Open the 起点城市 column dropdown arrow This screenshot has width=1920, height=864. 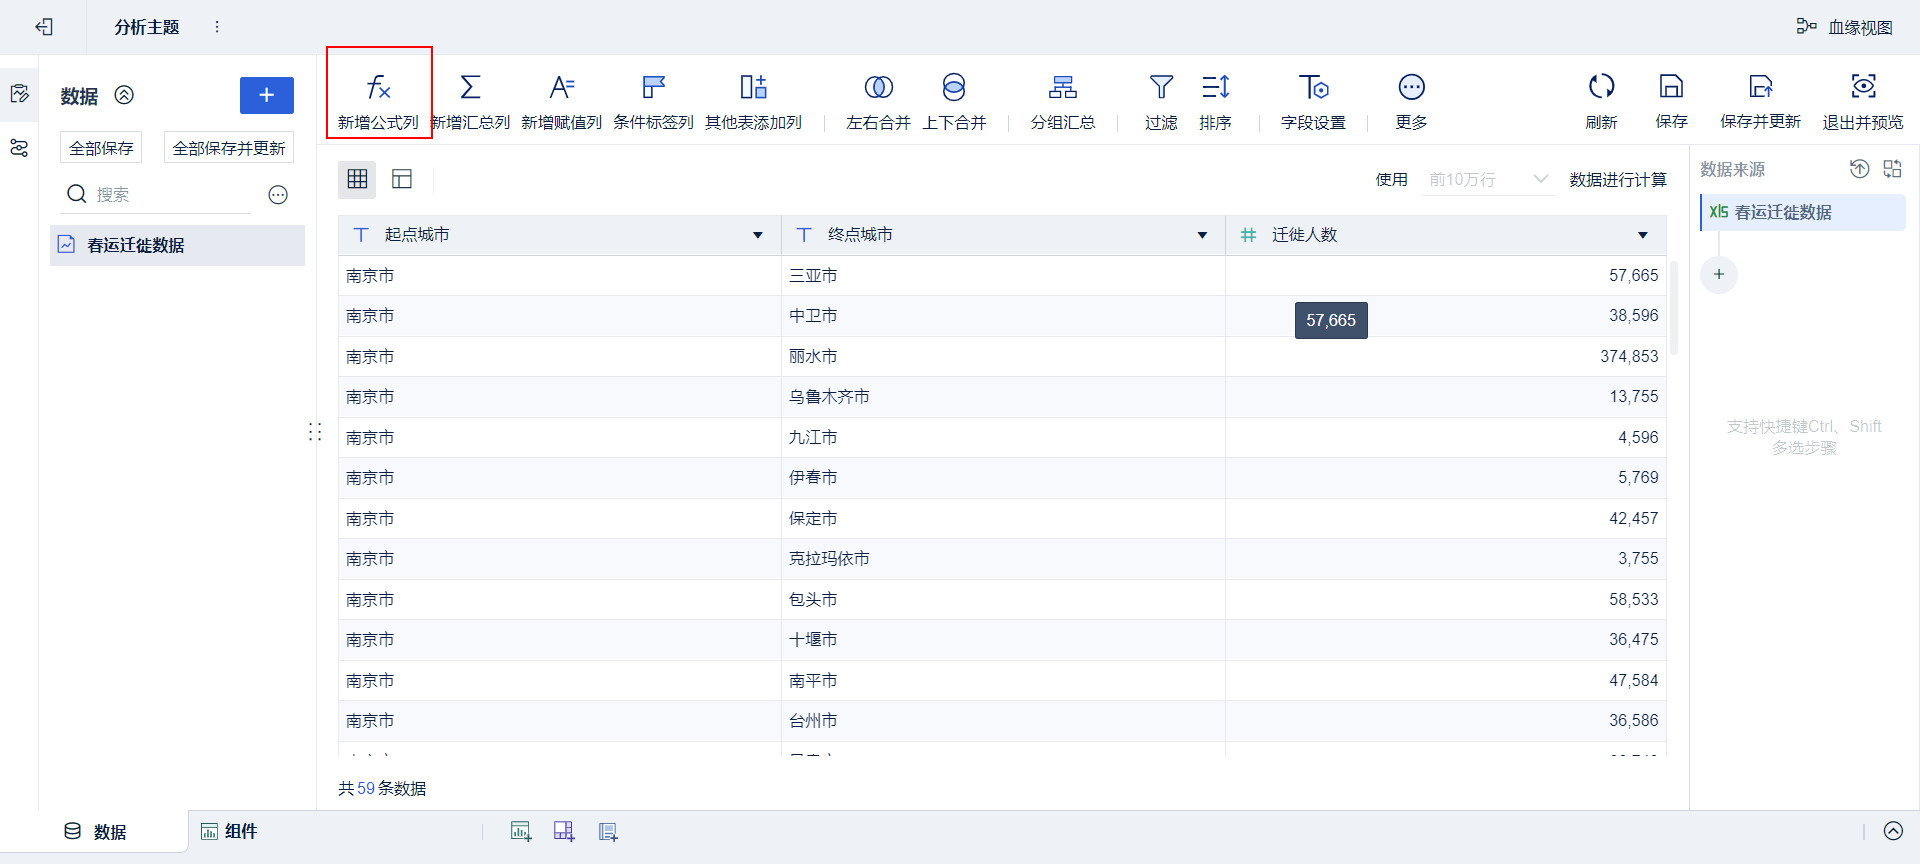(x=758, y=235)
